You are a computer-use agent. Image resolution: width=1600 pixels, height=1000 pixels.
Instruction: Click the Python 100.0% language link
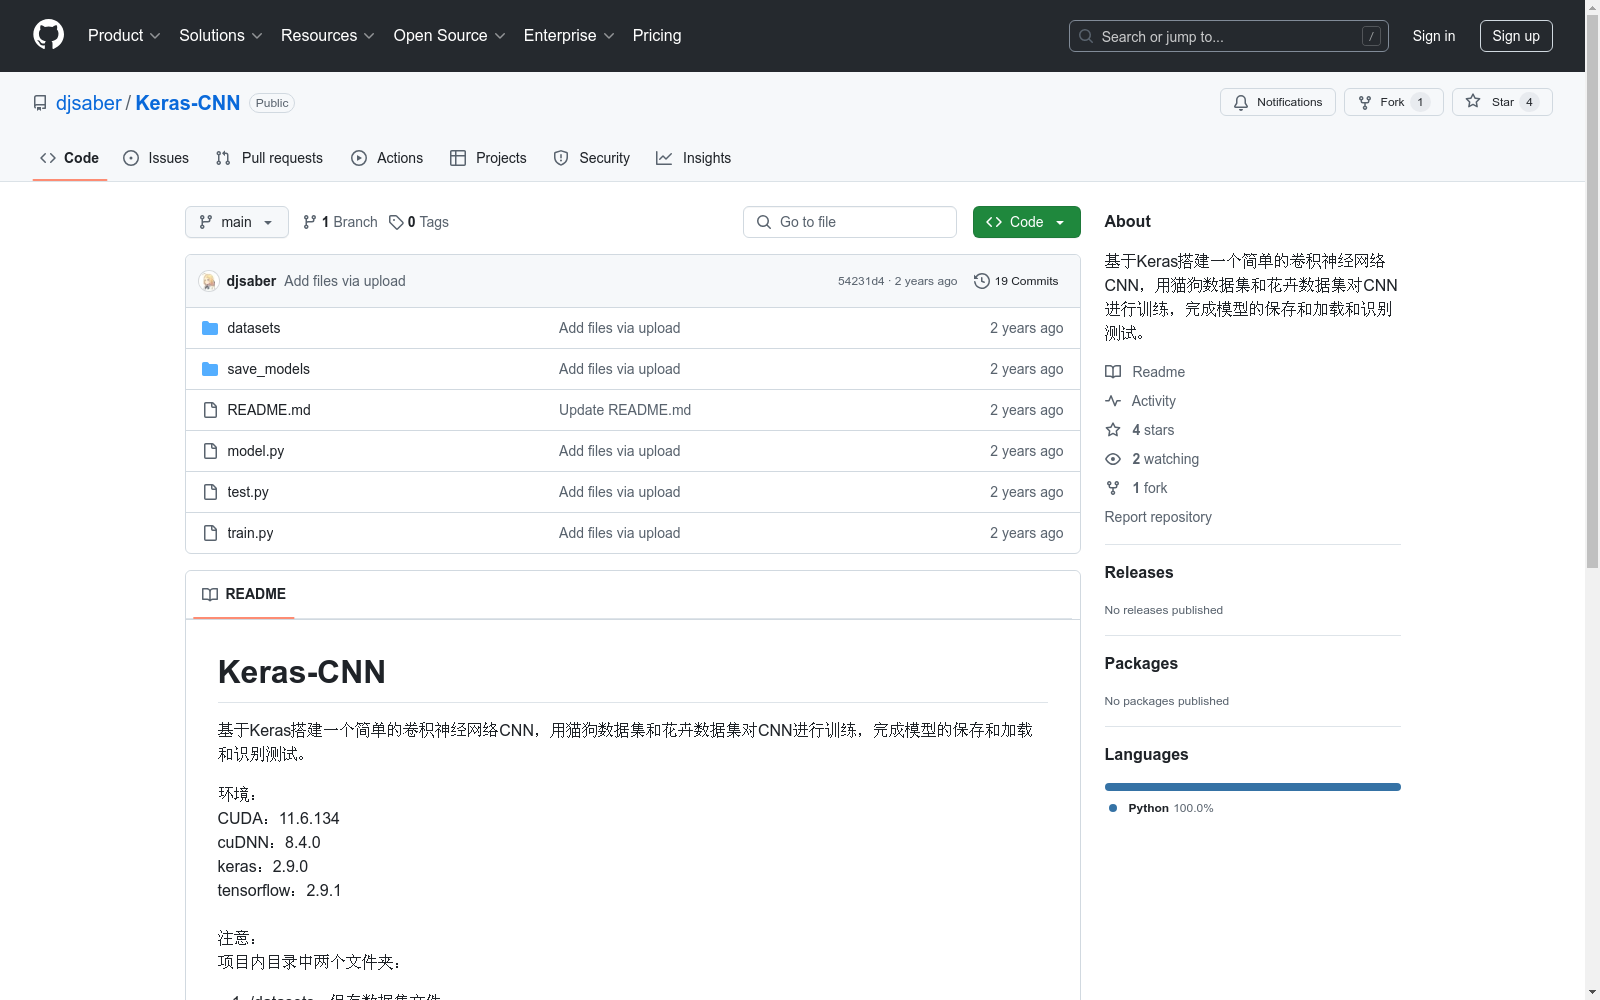pyautogui.click(x=1162, y=808)
